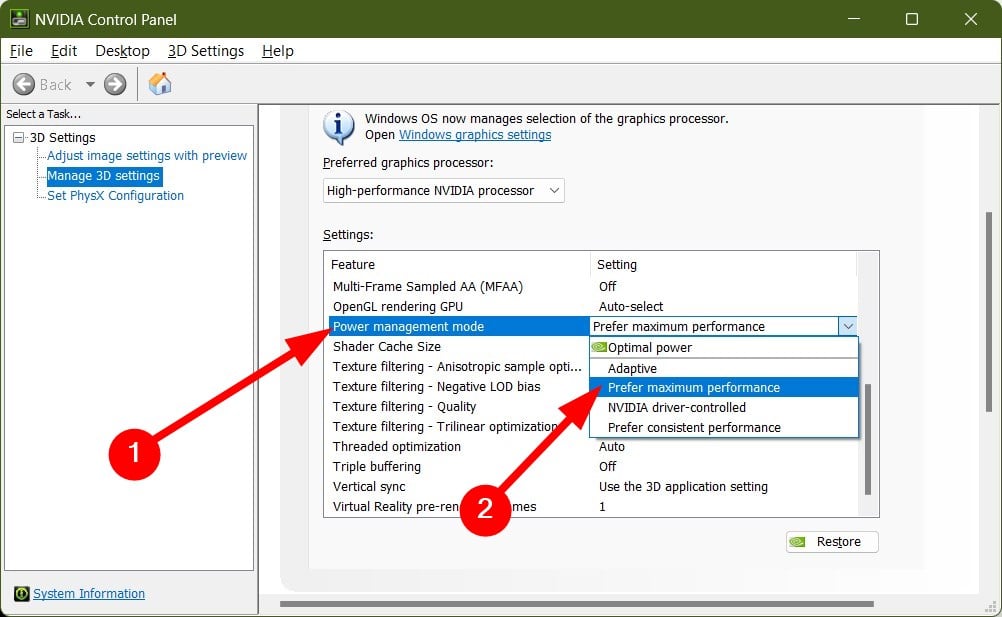
Task: Open the Back history dropdown arrow
Action: [90, 84]
